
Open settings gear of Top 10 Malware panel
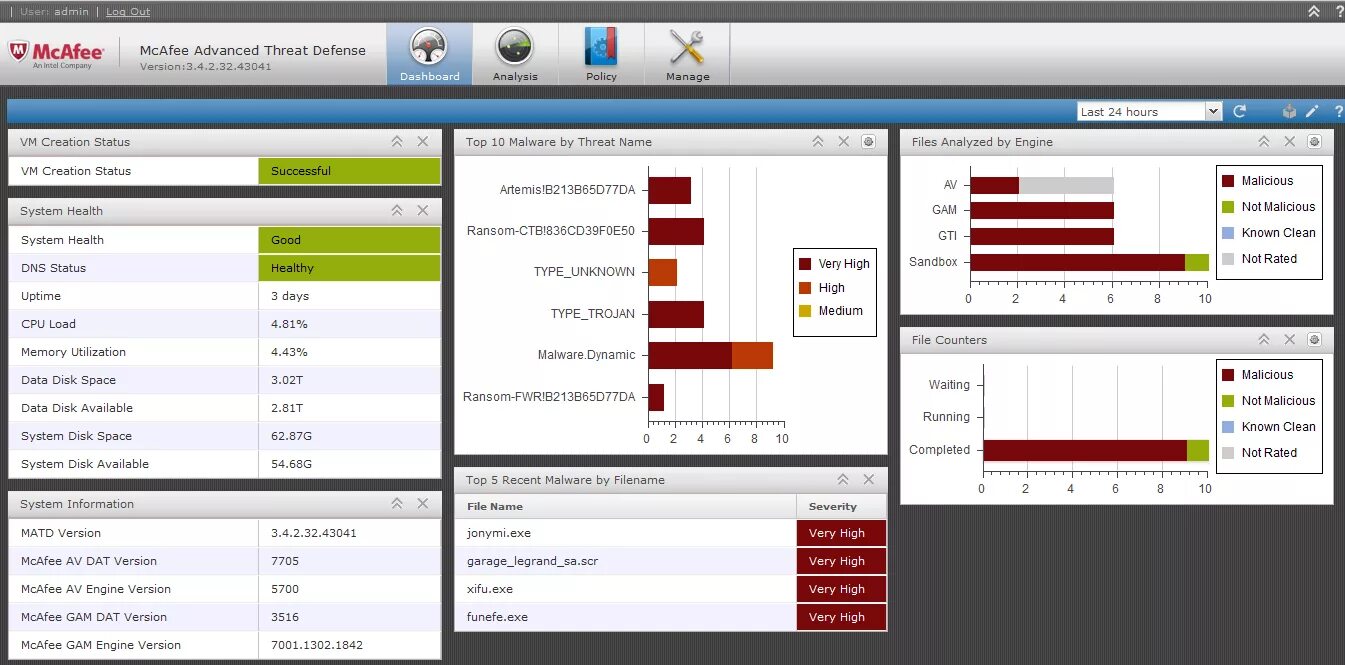[868, 142]
